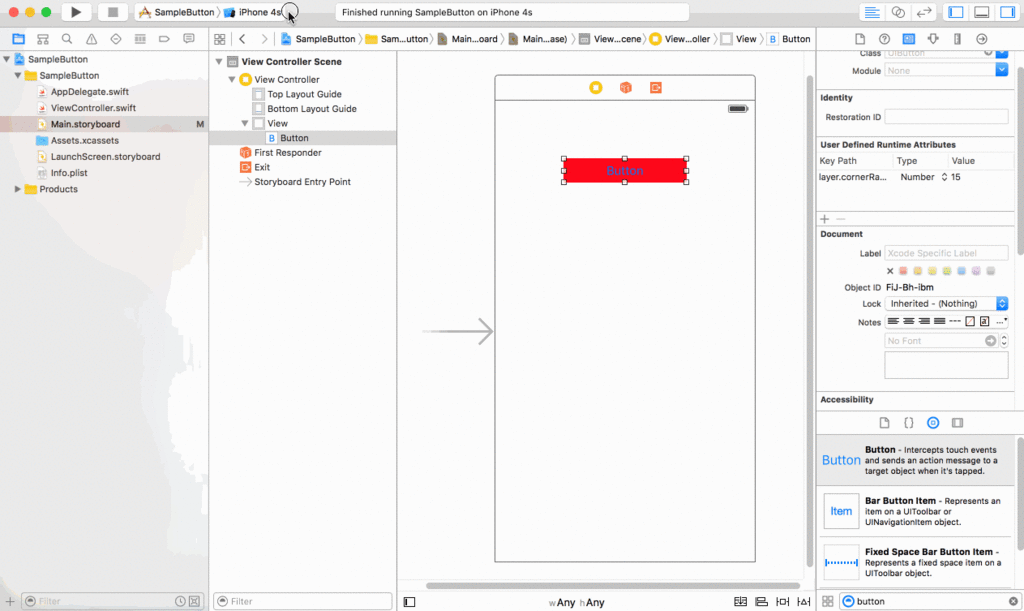Select First Responder in outline
The image size is (1024, 611).
click(287, 152)
